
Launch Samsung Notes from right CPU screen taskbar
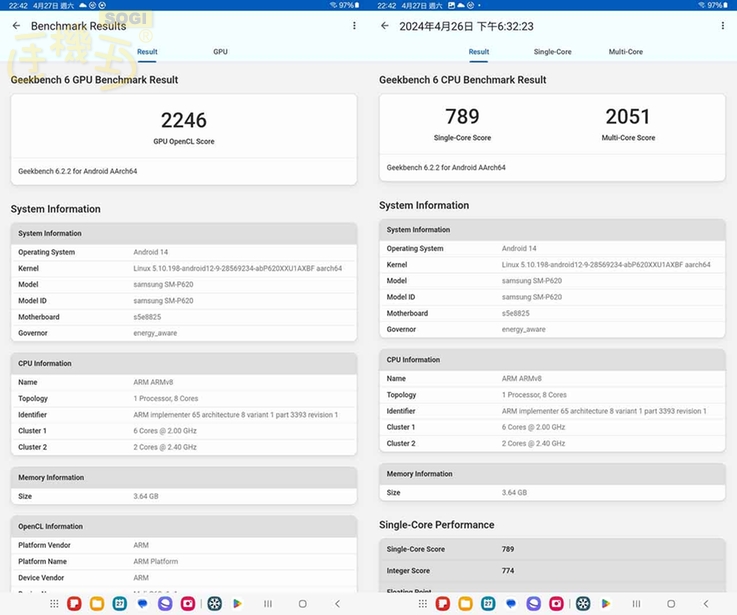point(443,603)
